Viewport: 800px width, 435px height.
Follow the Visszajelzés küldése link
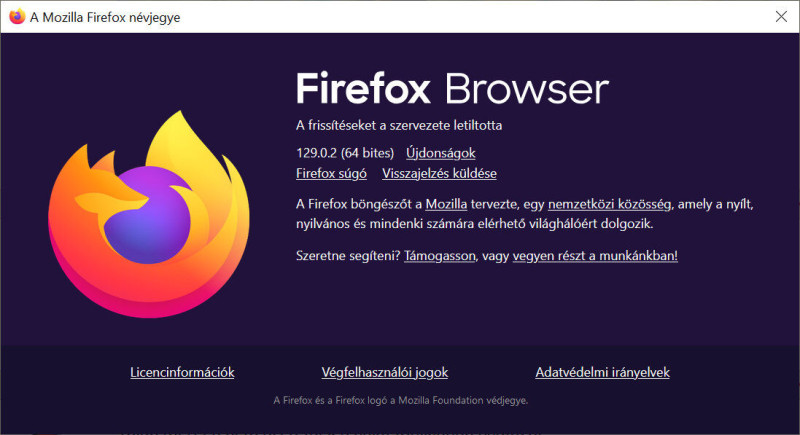pos(439,173)
